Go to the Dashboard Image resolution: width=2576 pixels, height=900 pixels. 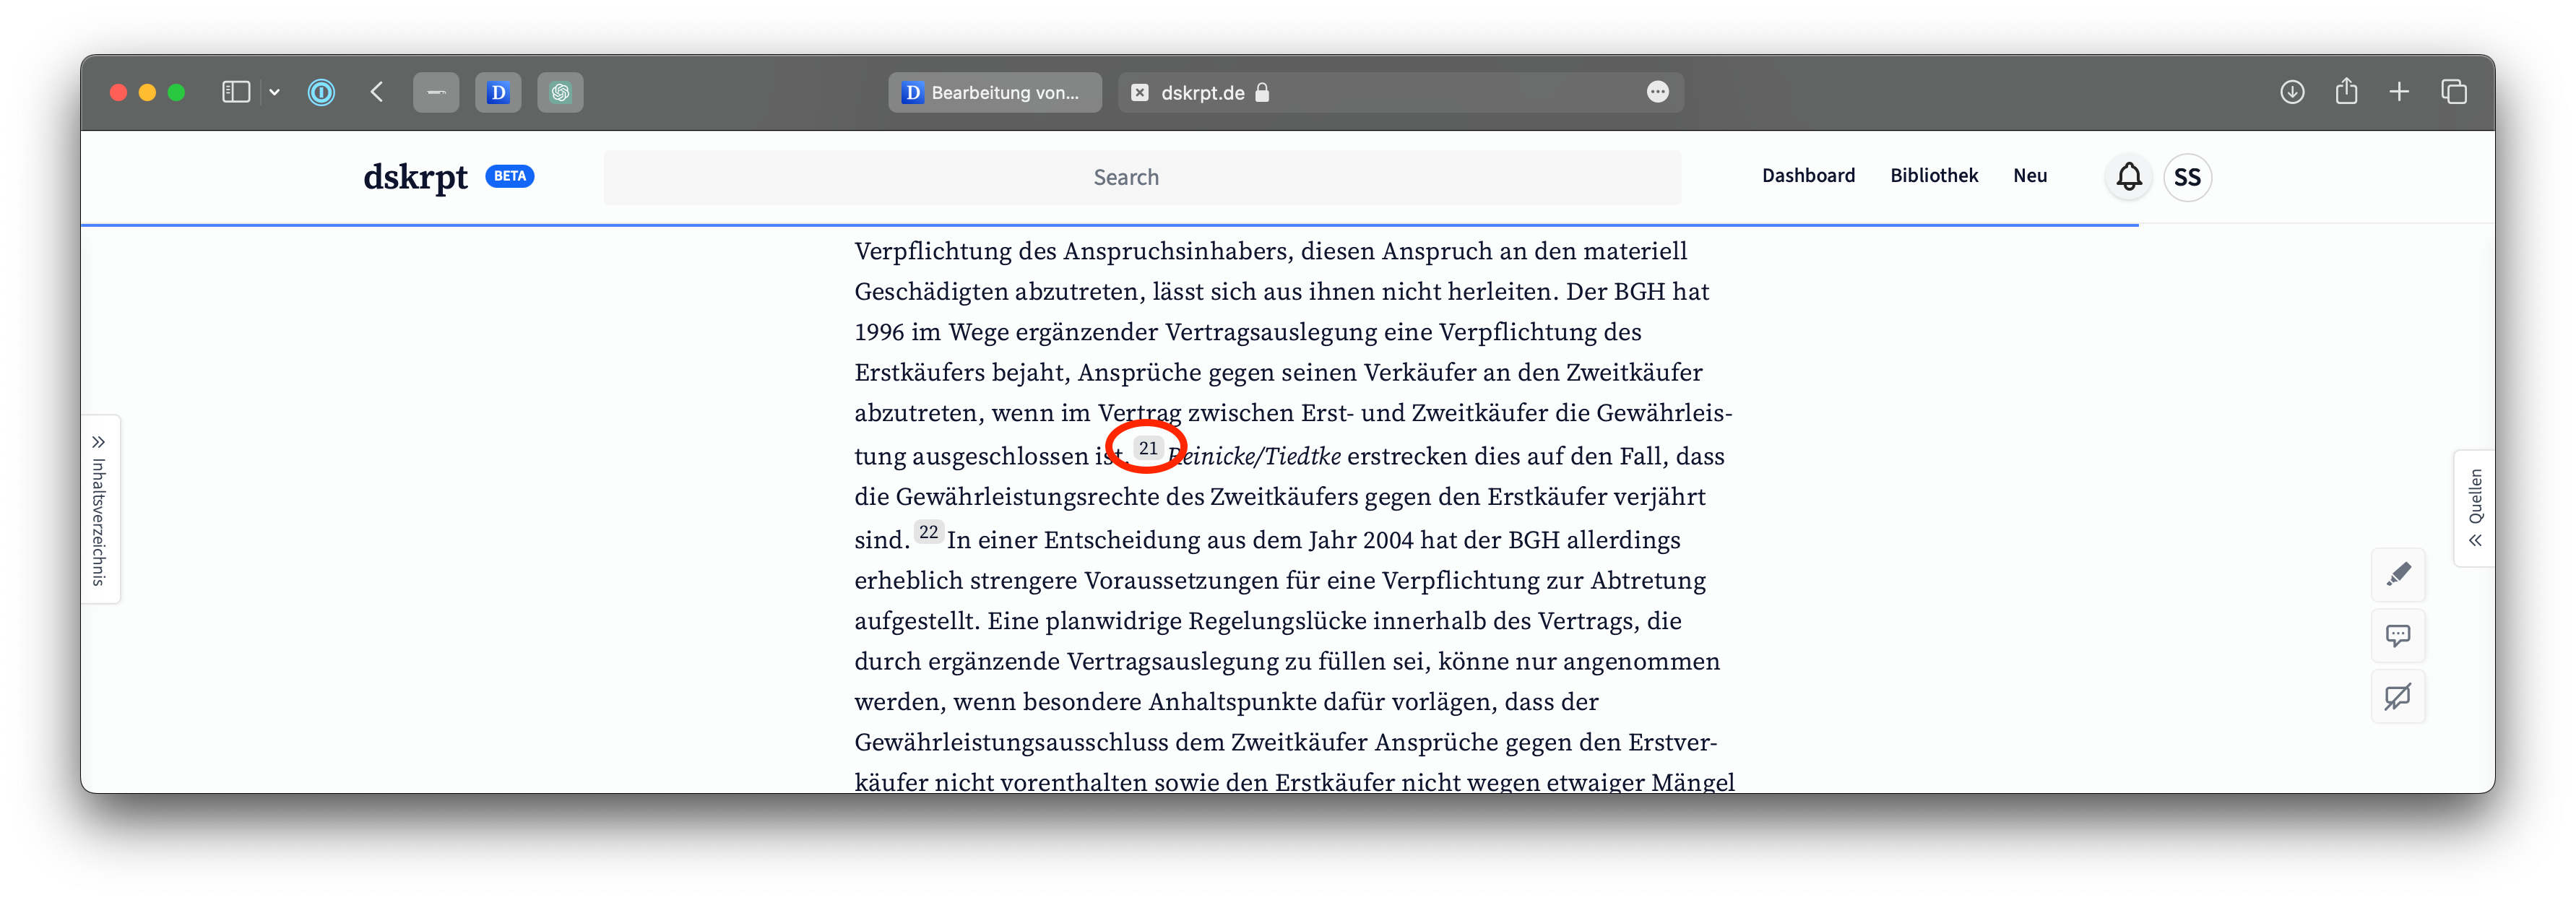click(1808, 176)
